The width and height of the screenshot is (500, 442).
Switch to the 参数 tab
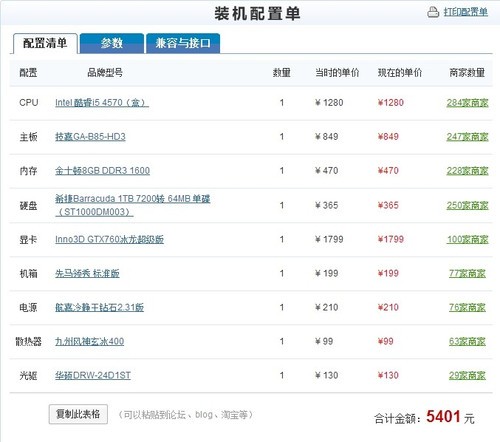click(x=112, y=43)
